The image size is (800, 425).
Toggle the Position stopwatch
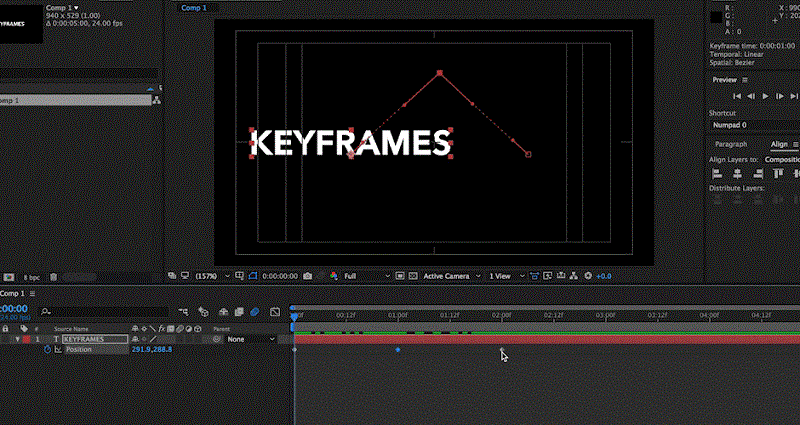coord(47,349)
